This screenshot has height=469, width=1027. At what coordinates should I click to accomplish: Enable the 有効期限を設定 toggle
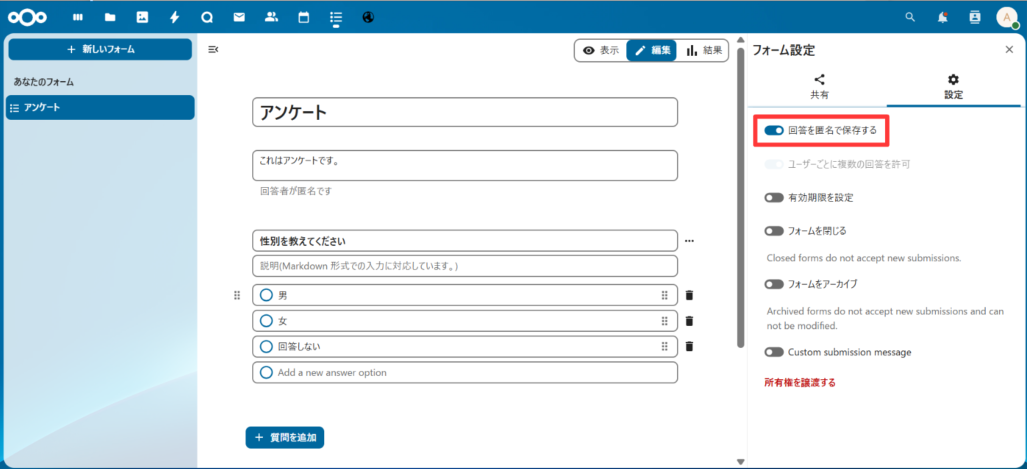(773, 198)
